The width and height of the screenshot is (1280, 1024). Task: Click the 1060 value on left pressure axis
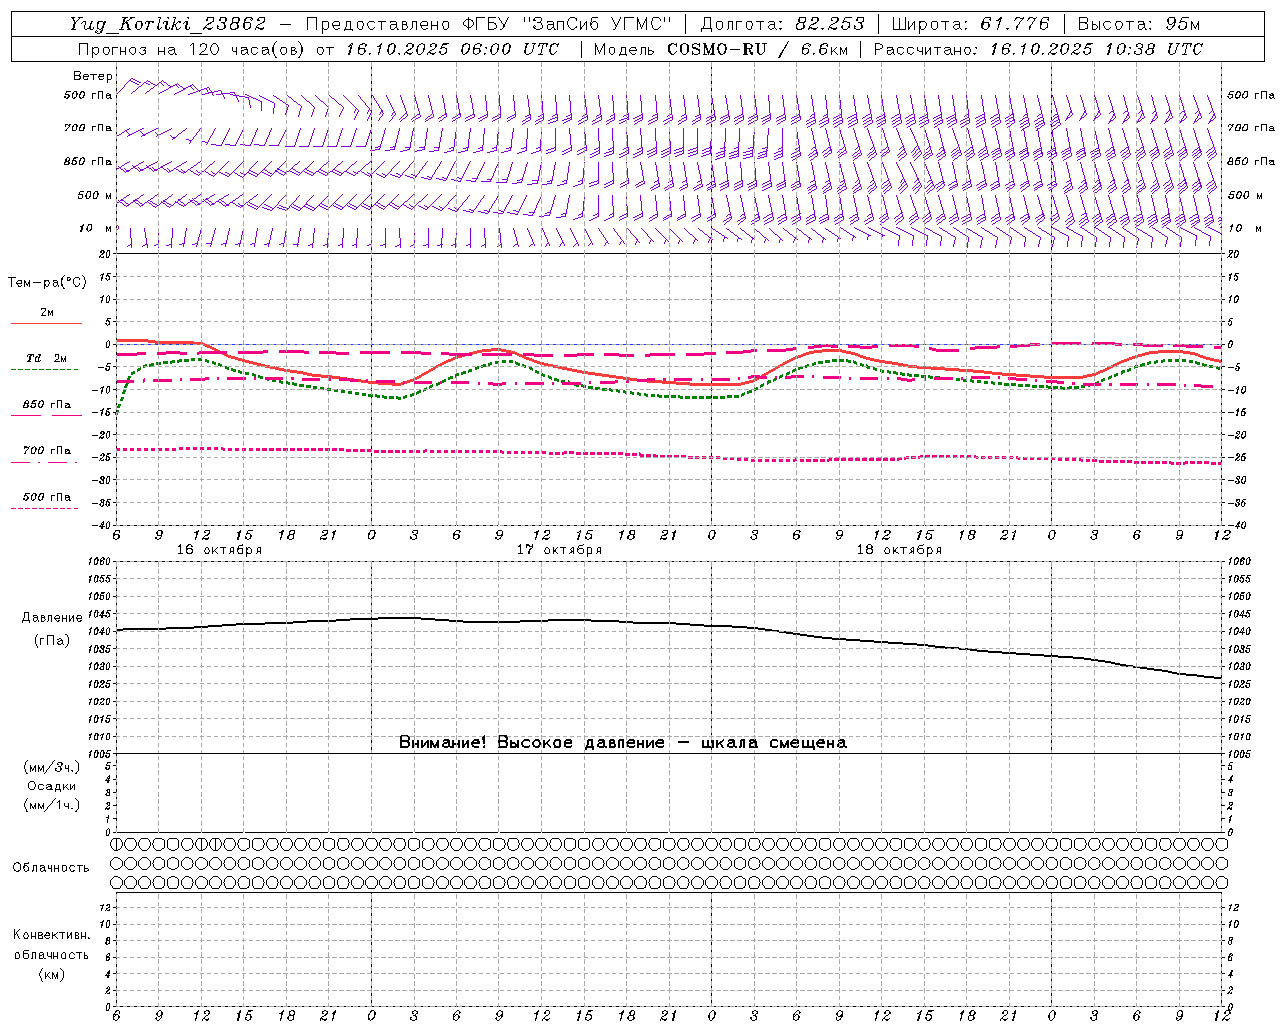tap(100, 562)
